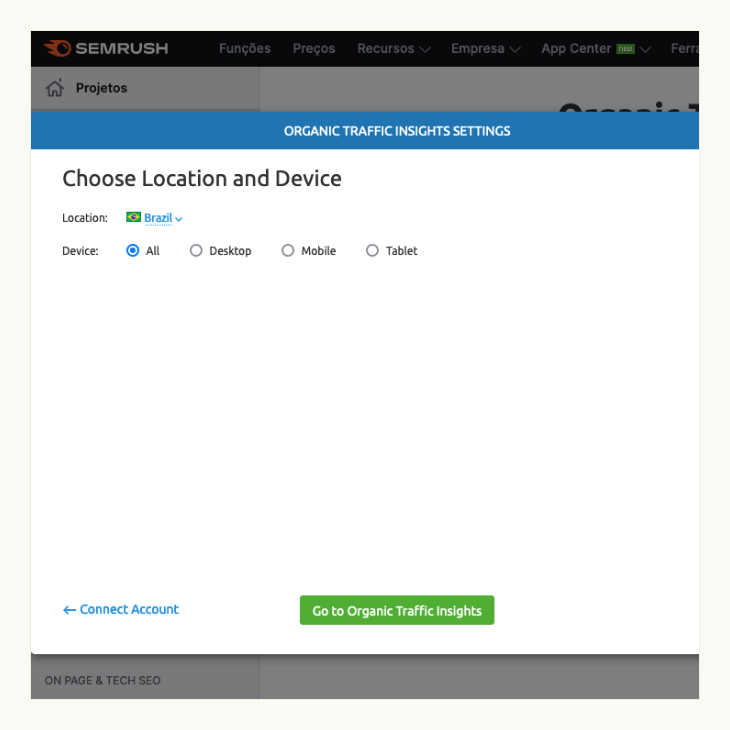Open the Brazil location dropdown
This screenshot has height=730, width=730.
163,218
